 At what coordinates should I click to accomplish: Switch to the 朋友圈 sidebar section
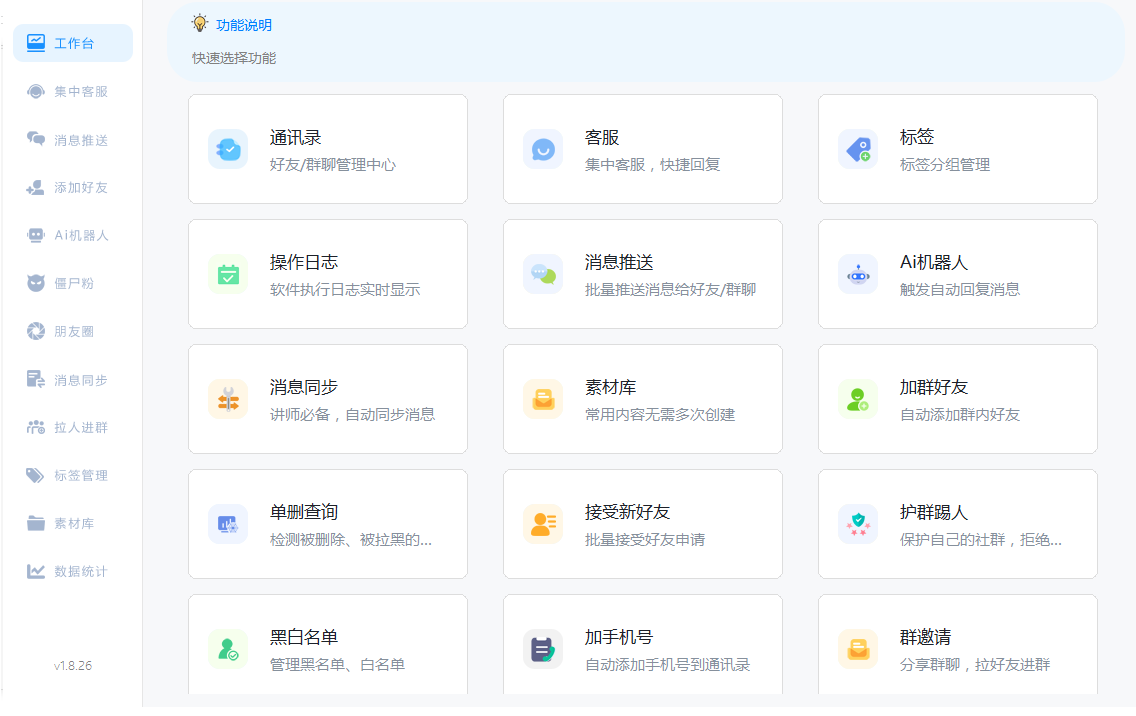(72, 331)
